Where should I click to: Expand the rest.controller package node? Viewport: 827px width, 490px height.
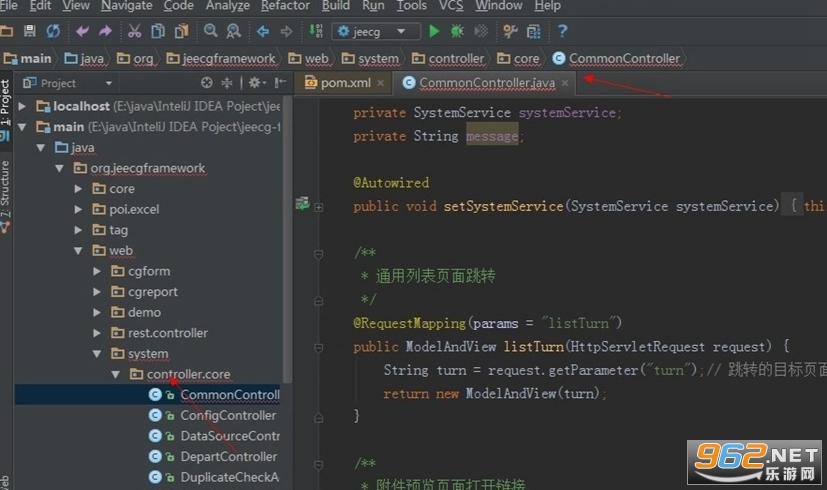coord(97,333)
